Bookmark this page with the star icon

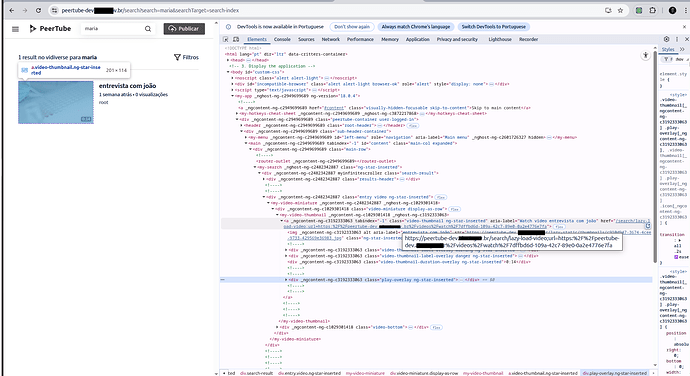pyautogui.click(x=620, y=11)
